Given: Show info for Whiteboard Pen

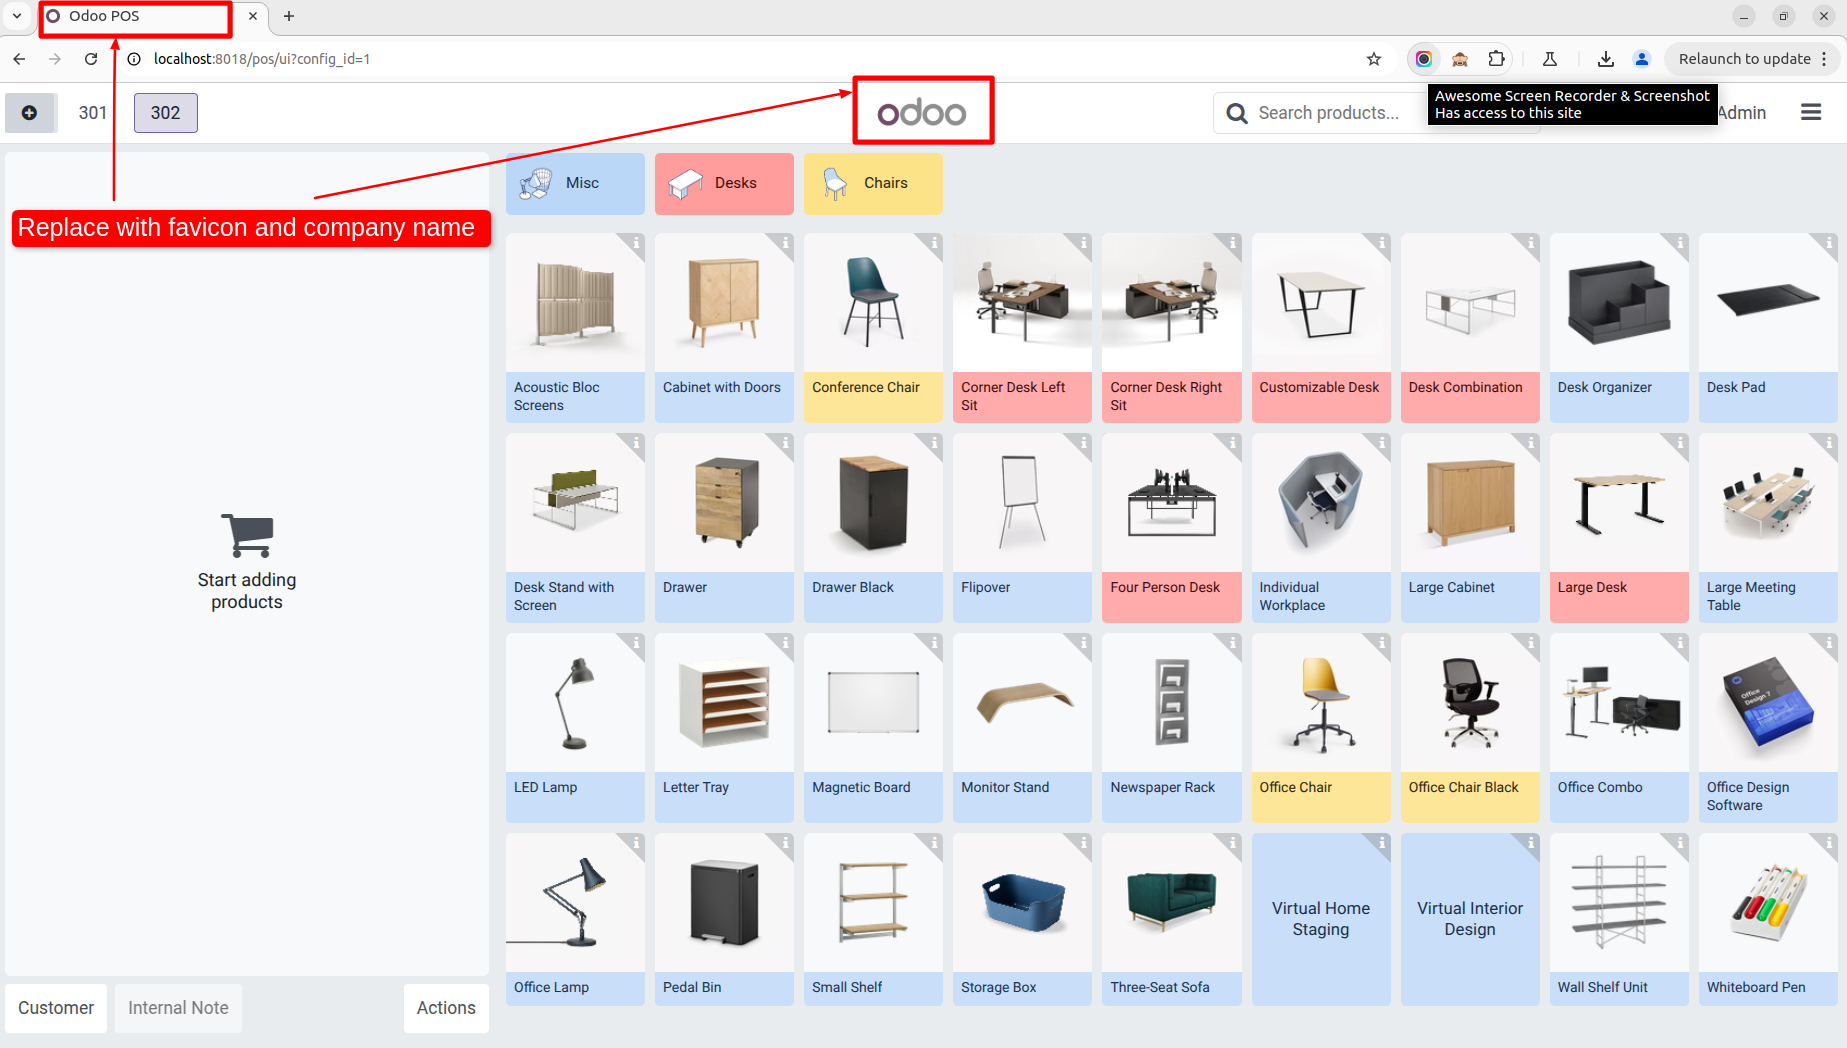Looking at the screenshot, I should [x=1828, y=843].
